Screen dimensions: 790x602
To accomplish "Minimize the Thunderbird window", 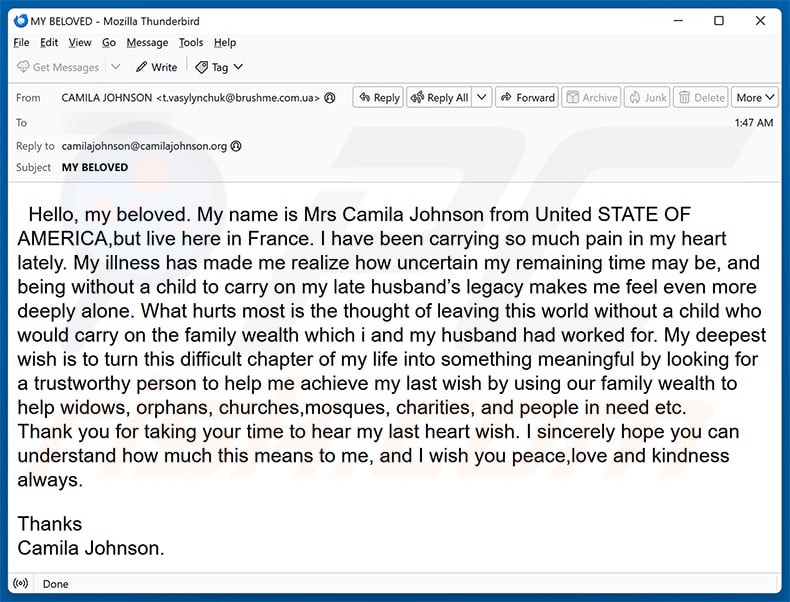I will 679,21.
